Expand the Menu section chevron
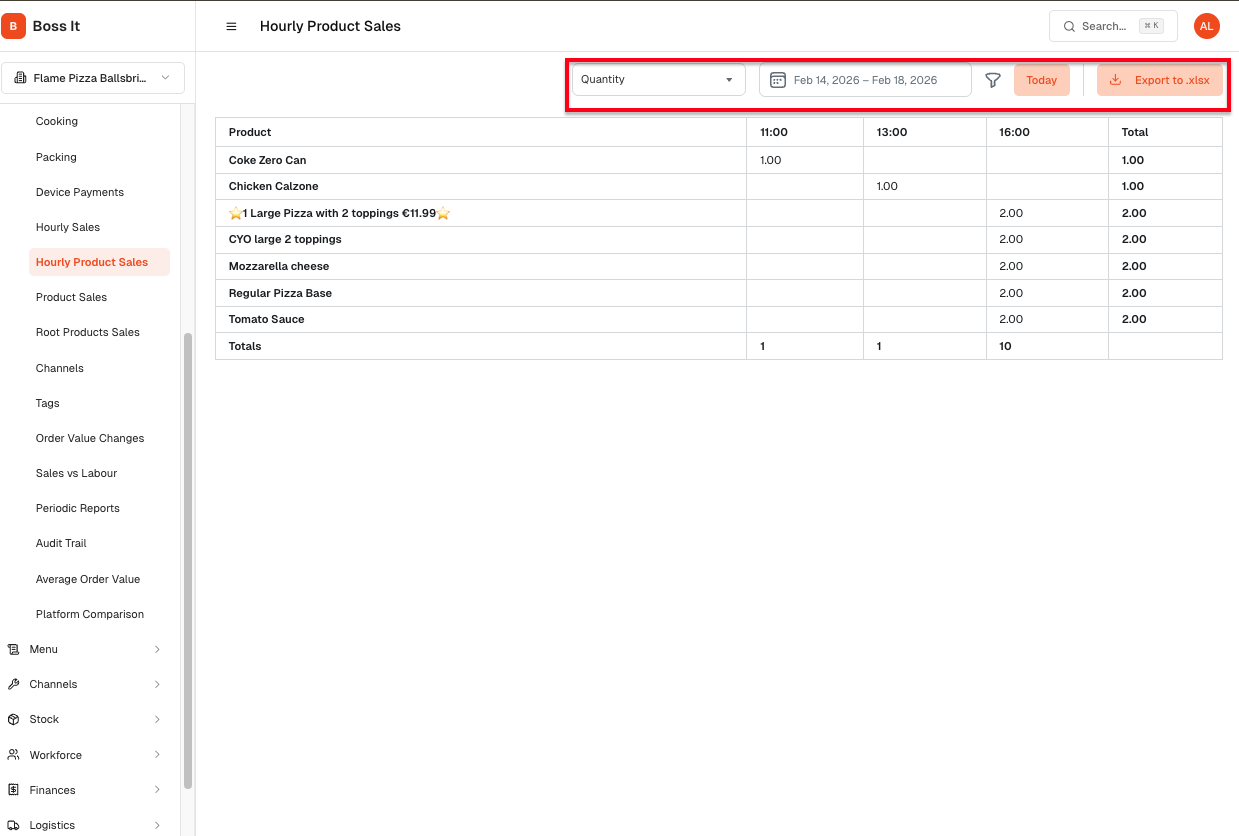1239x836 pixels. [157, 649]
